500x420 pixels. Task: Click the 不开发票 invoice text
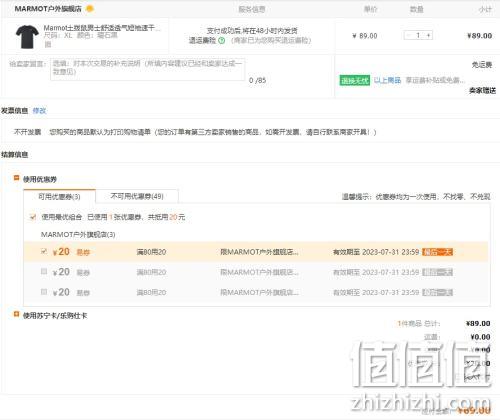pyautogui.click(x=27, y=132)
